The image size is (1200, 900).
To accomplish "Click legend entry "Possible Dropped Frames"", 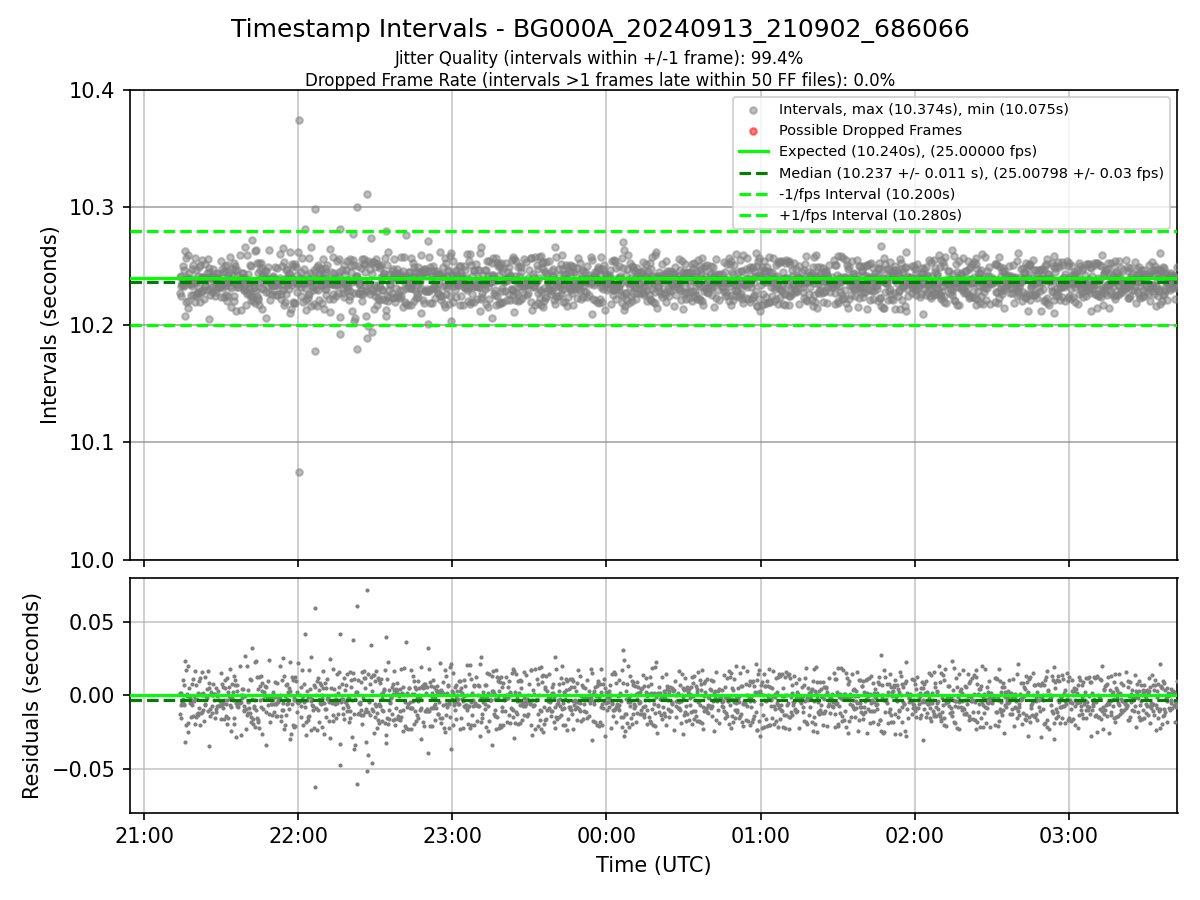I will click(870, 130).
